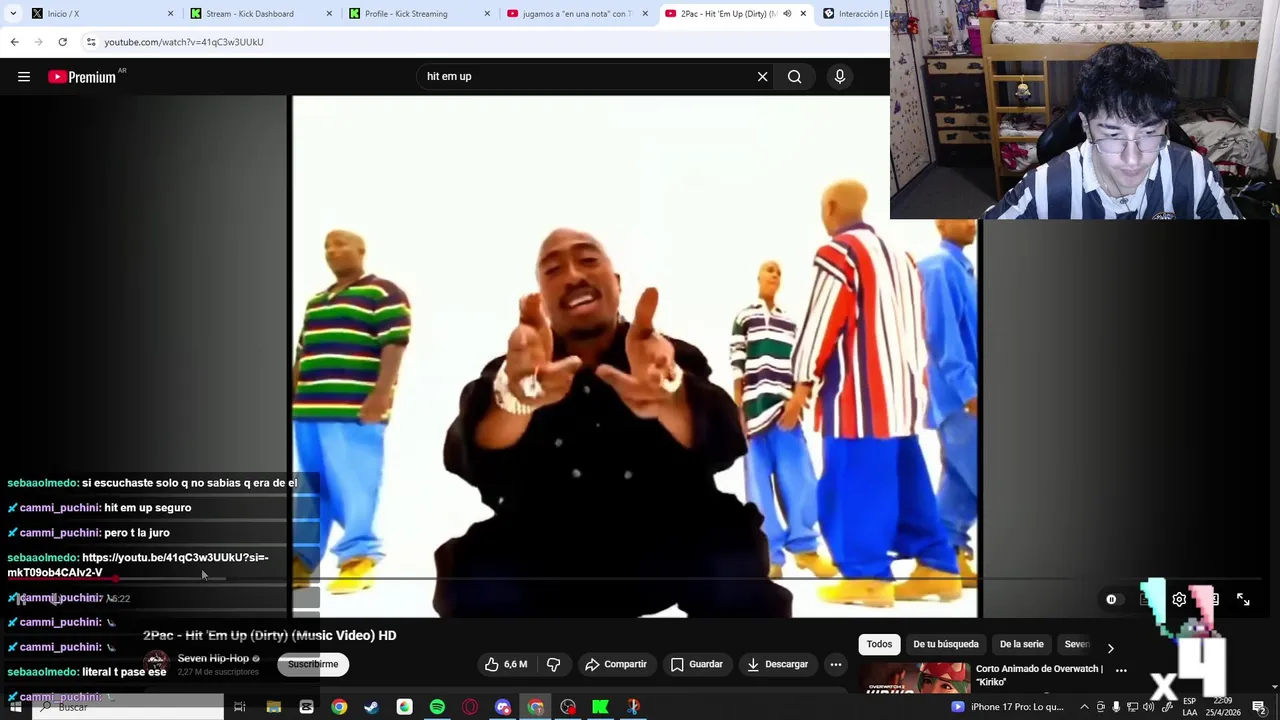Subscribe with the Suscribirme button

313,664
